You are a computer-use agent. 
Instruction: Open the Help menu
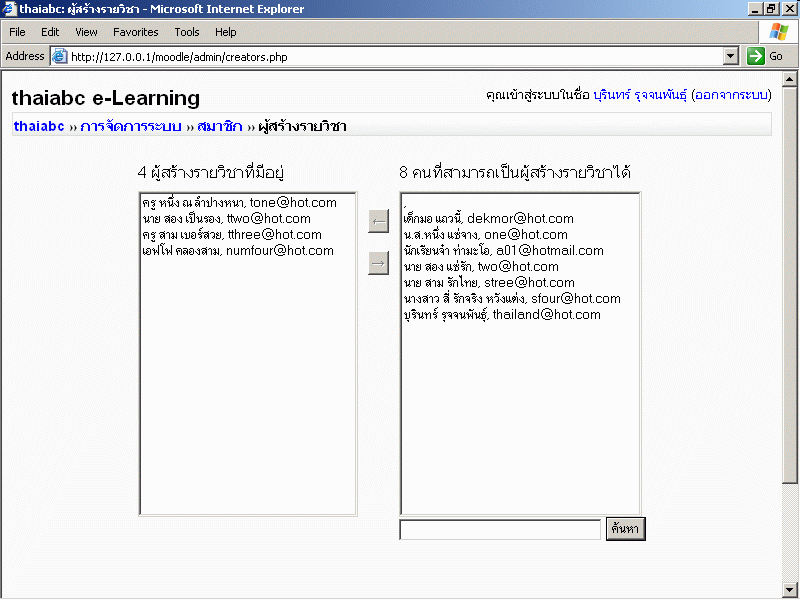point(226,32)
